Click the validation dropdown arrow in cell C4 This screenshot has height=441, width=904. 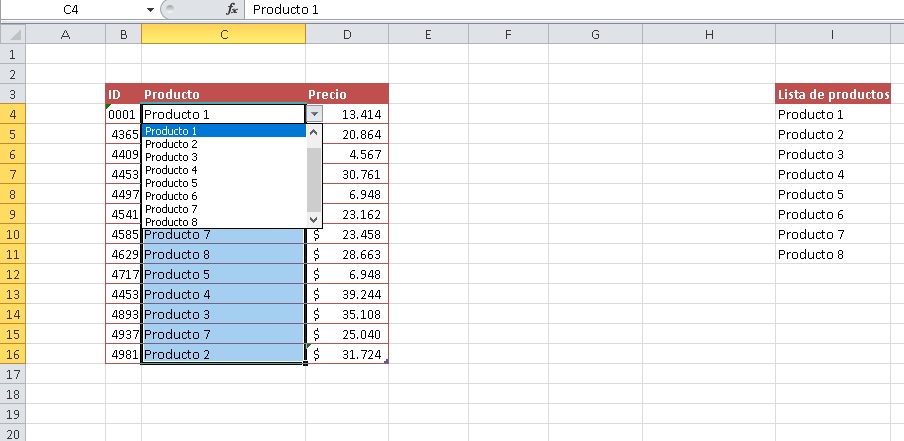314,115
